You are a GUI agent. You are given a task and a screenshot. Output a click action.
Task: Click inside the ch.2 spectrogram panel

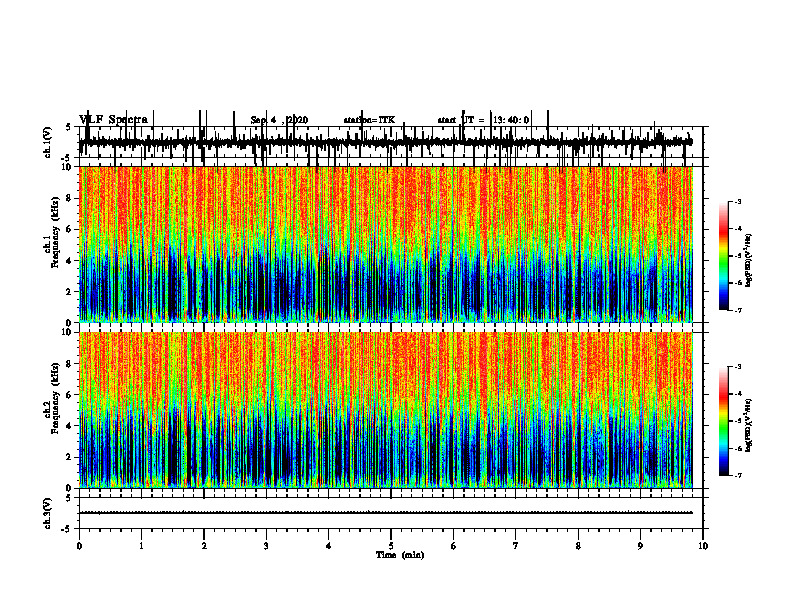click(x=385, y=410)
